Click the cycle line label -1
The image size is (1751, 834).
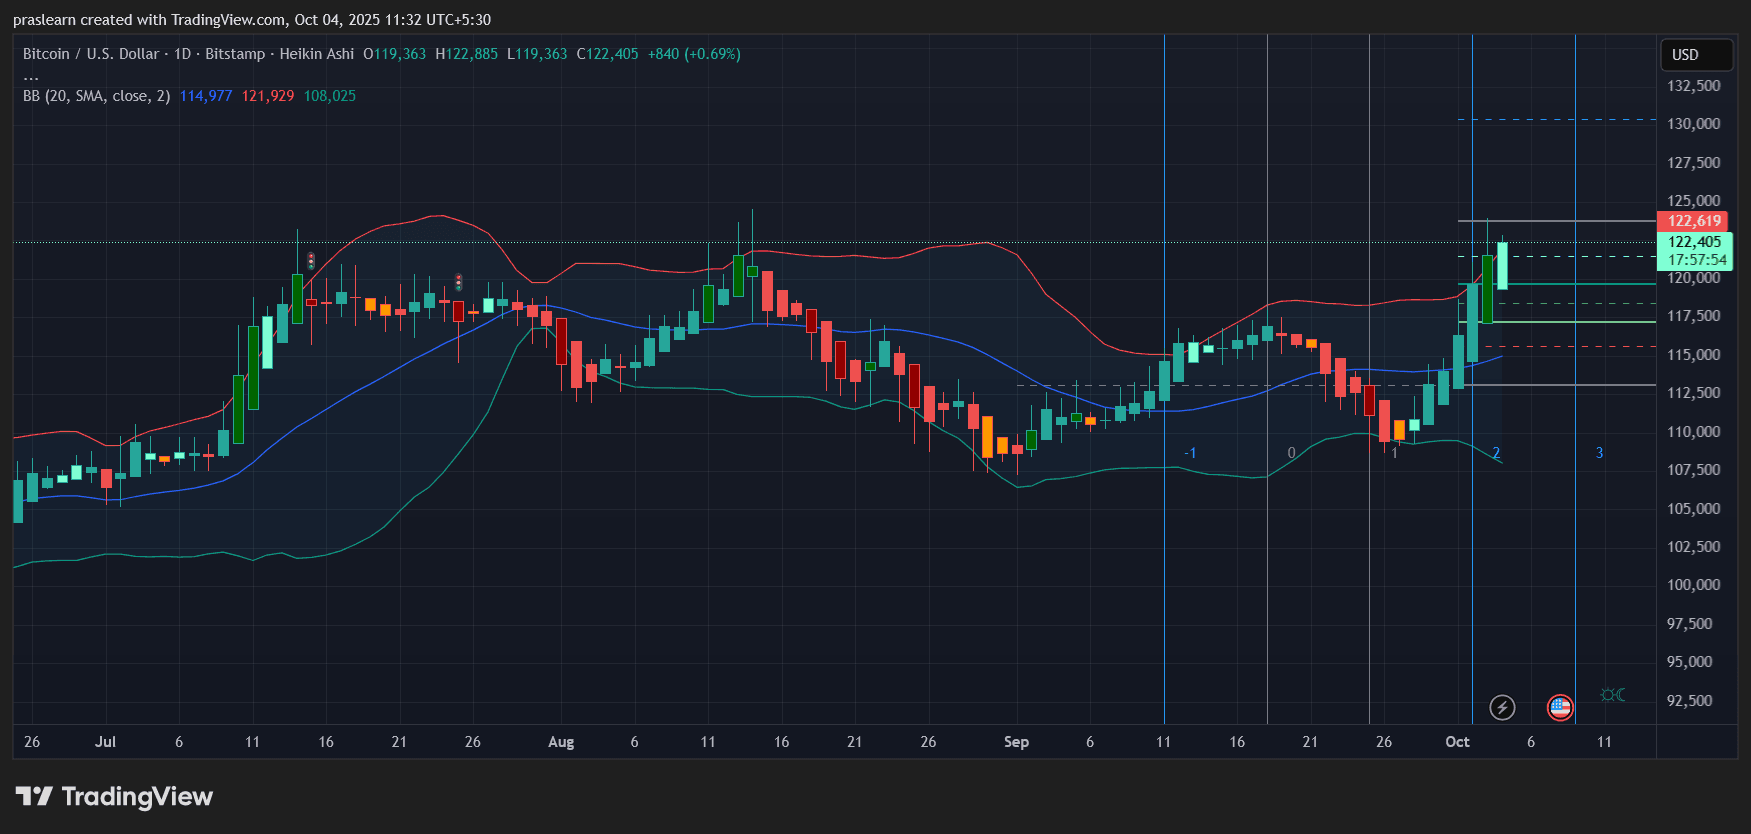[1189, 453]
